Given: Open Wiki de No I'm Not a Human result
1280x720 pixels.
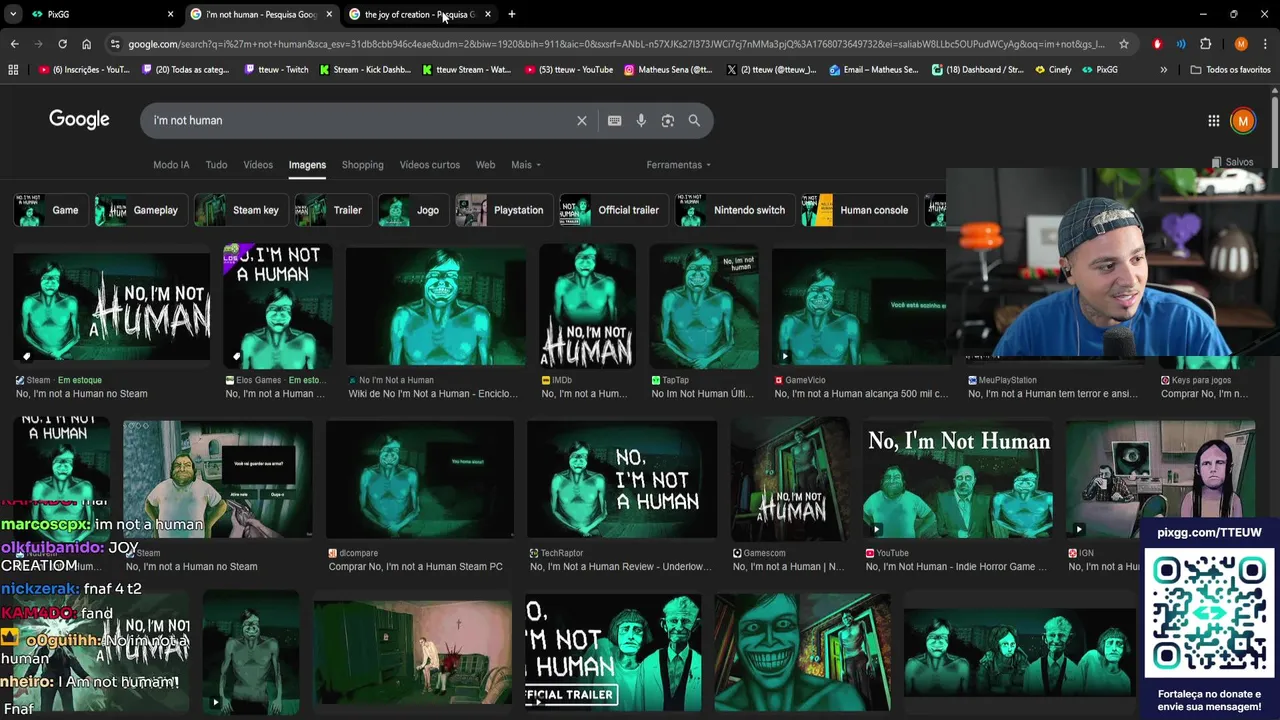Looking at the screenshot, I should pos(432,394).
